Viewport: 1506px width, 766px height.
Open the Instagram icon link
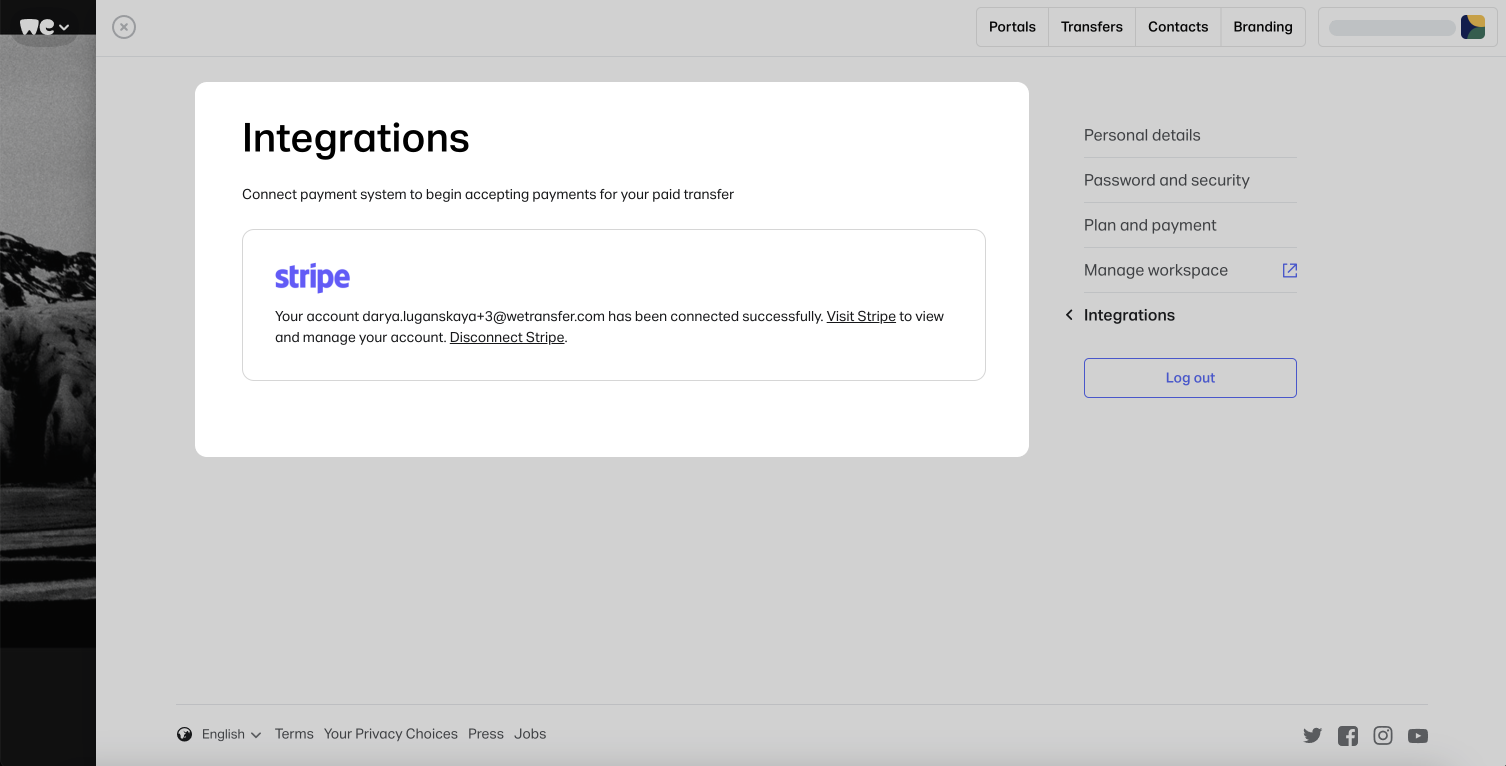[1382, 735]
